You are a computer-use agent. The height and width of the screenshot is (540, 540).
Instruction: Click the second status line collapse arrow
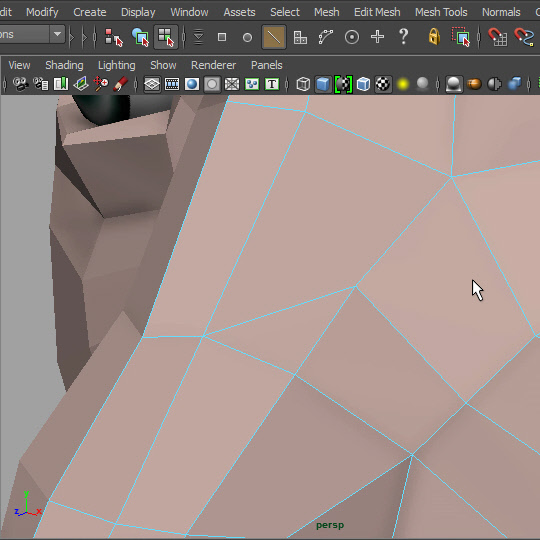[84, 37]
